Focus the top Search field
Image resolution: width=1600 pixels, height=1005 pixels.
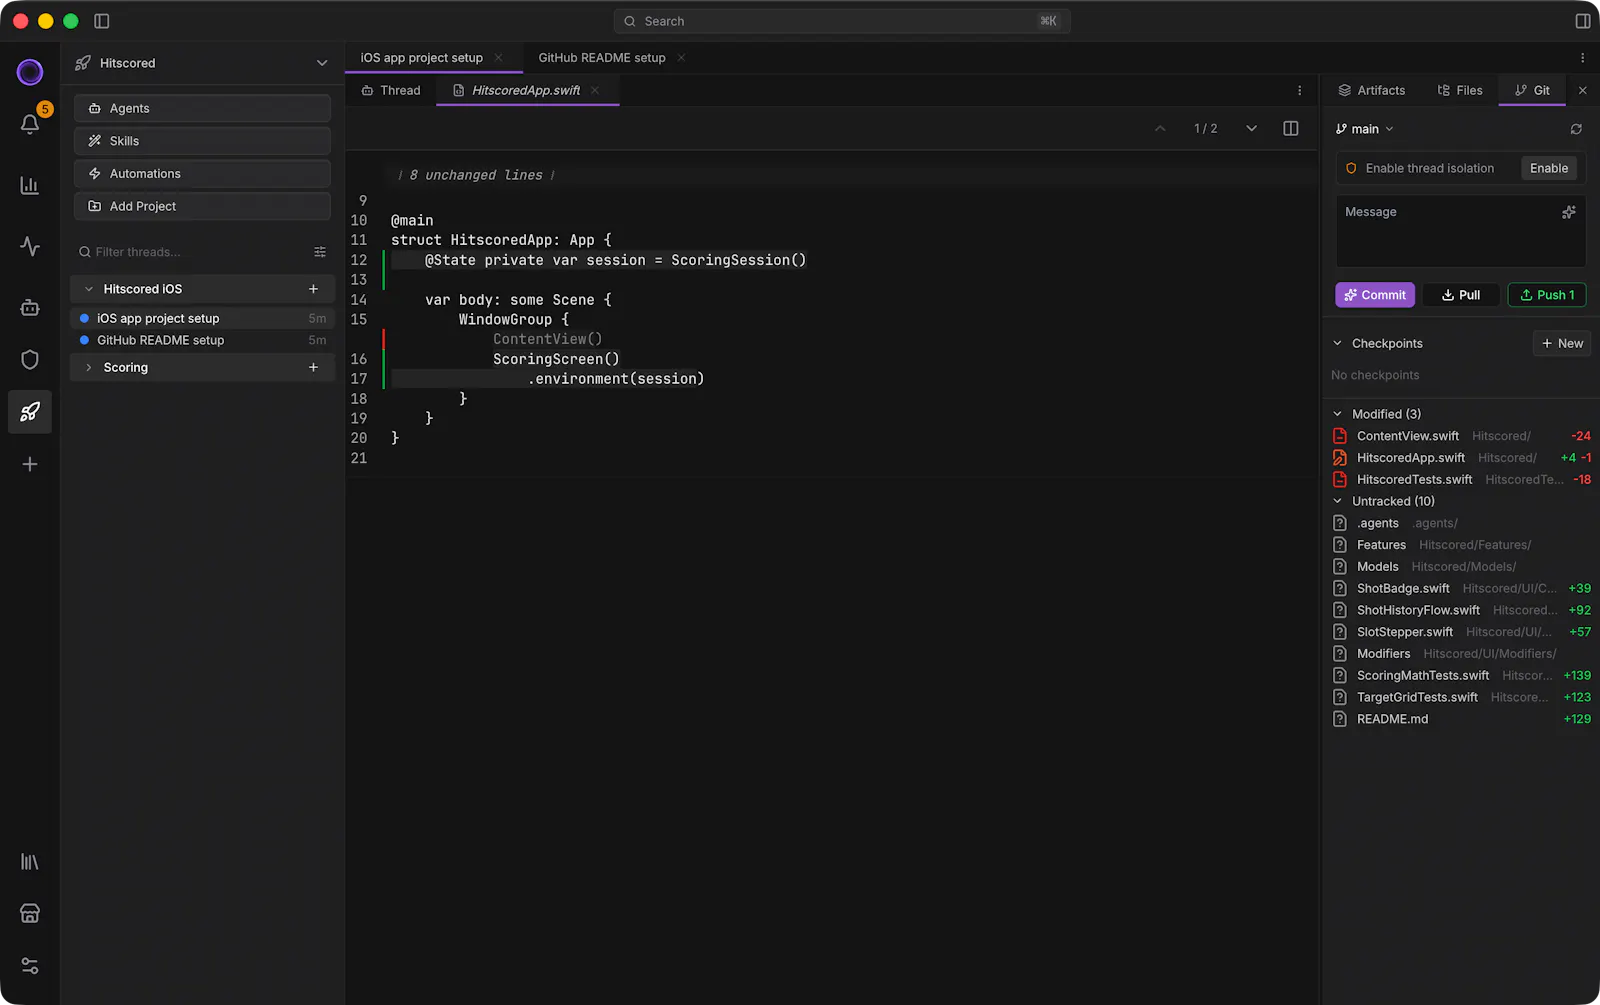842,21
